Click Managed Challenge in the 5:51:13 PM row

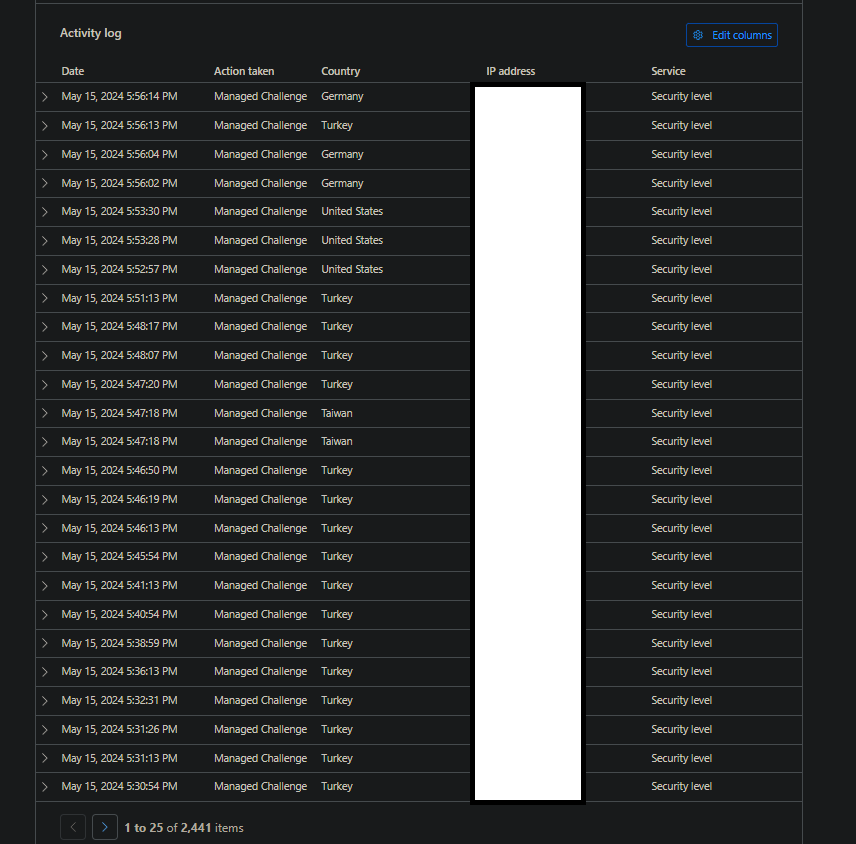260,299
